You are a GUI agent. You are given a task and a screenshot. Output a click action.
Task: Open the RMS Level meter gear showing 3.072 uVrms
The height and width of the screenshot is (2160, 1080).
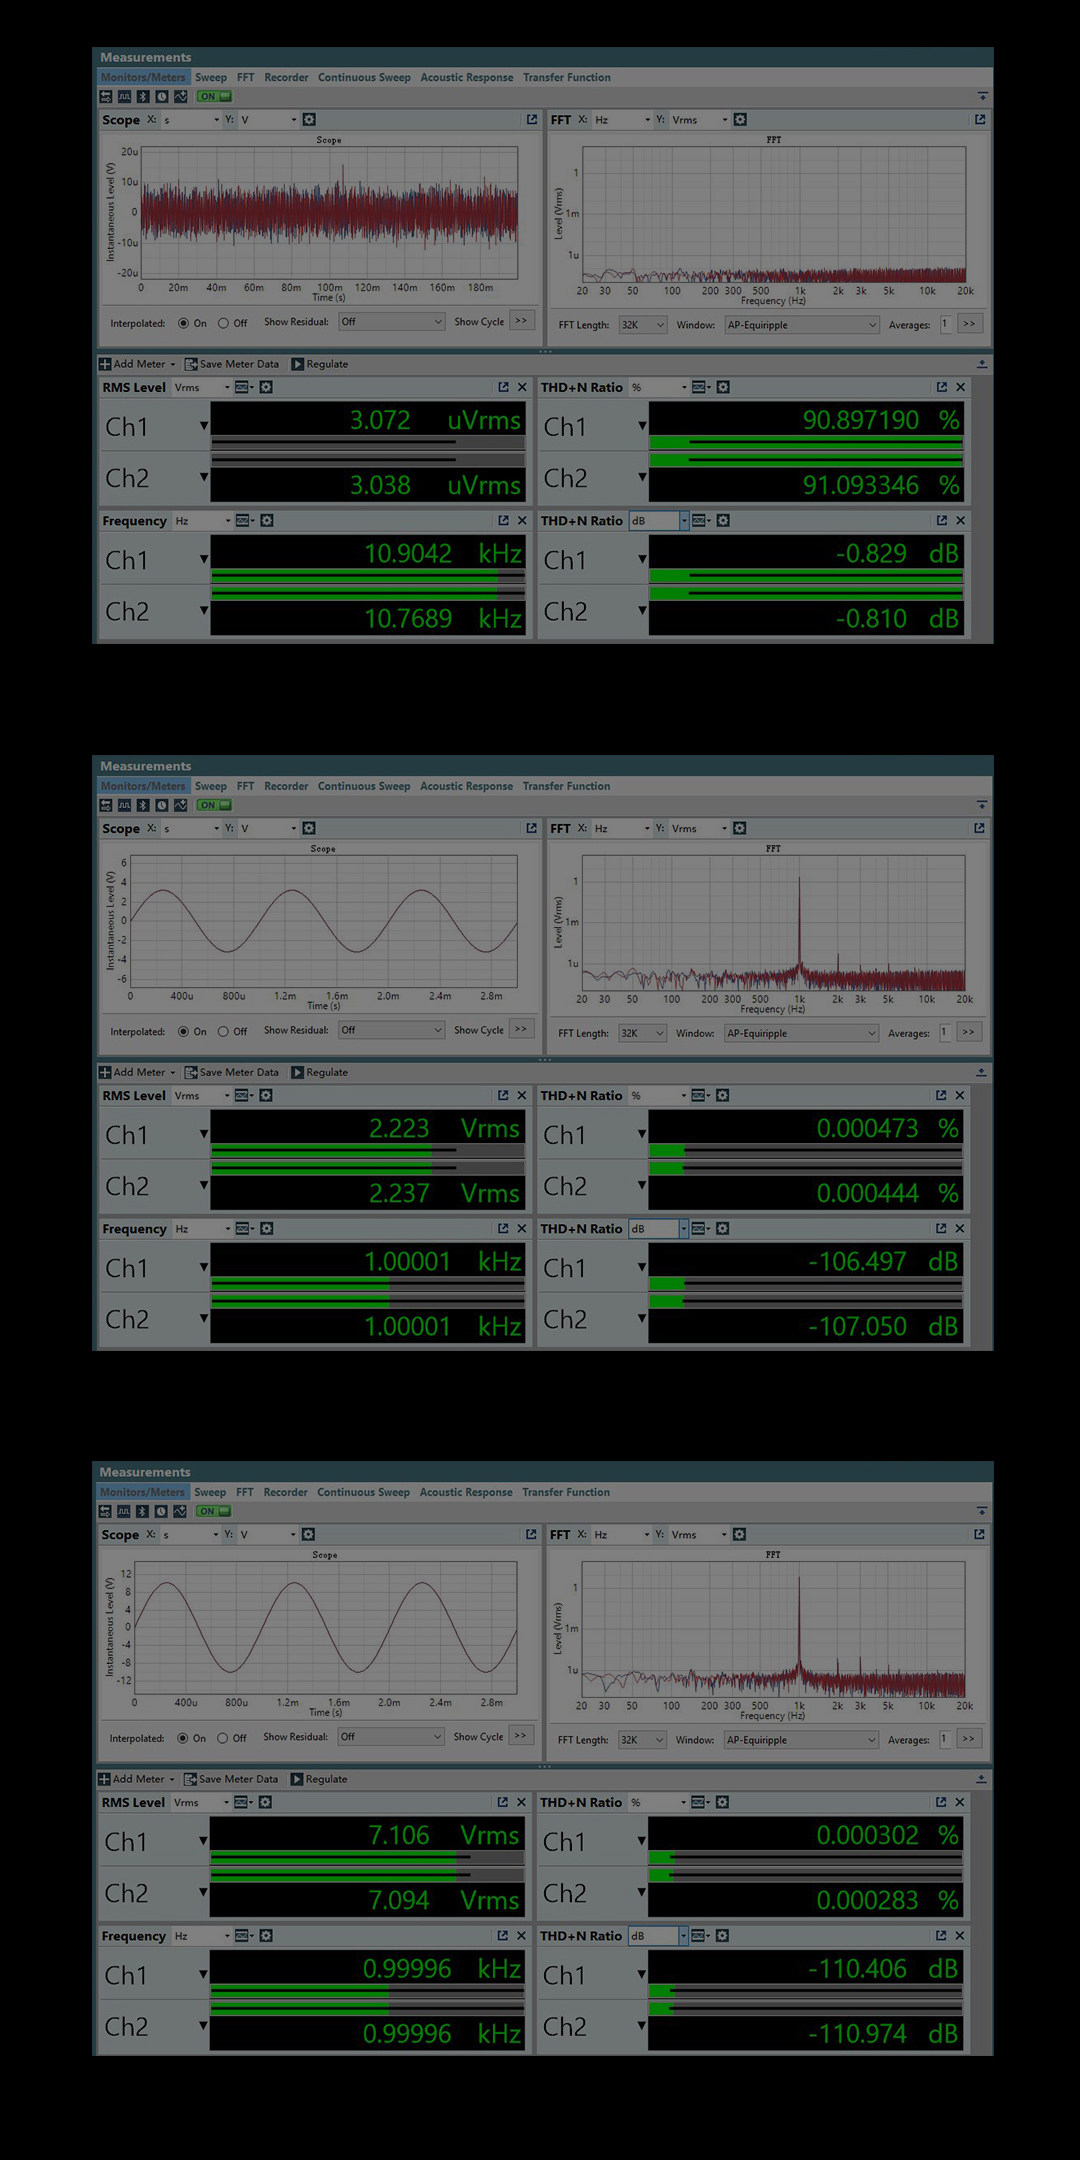coord(266,387)
